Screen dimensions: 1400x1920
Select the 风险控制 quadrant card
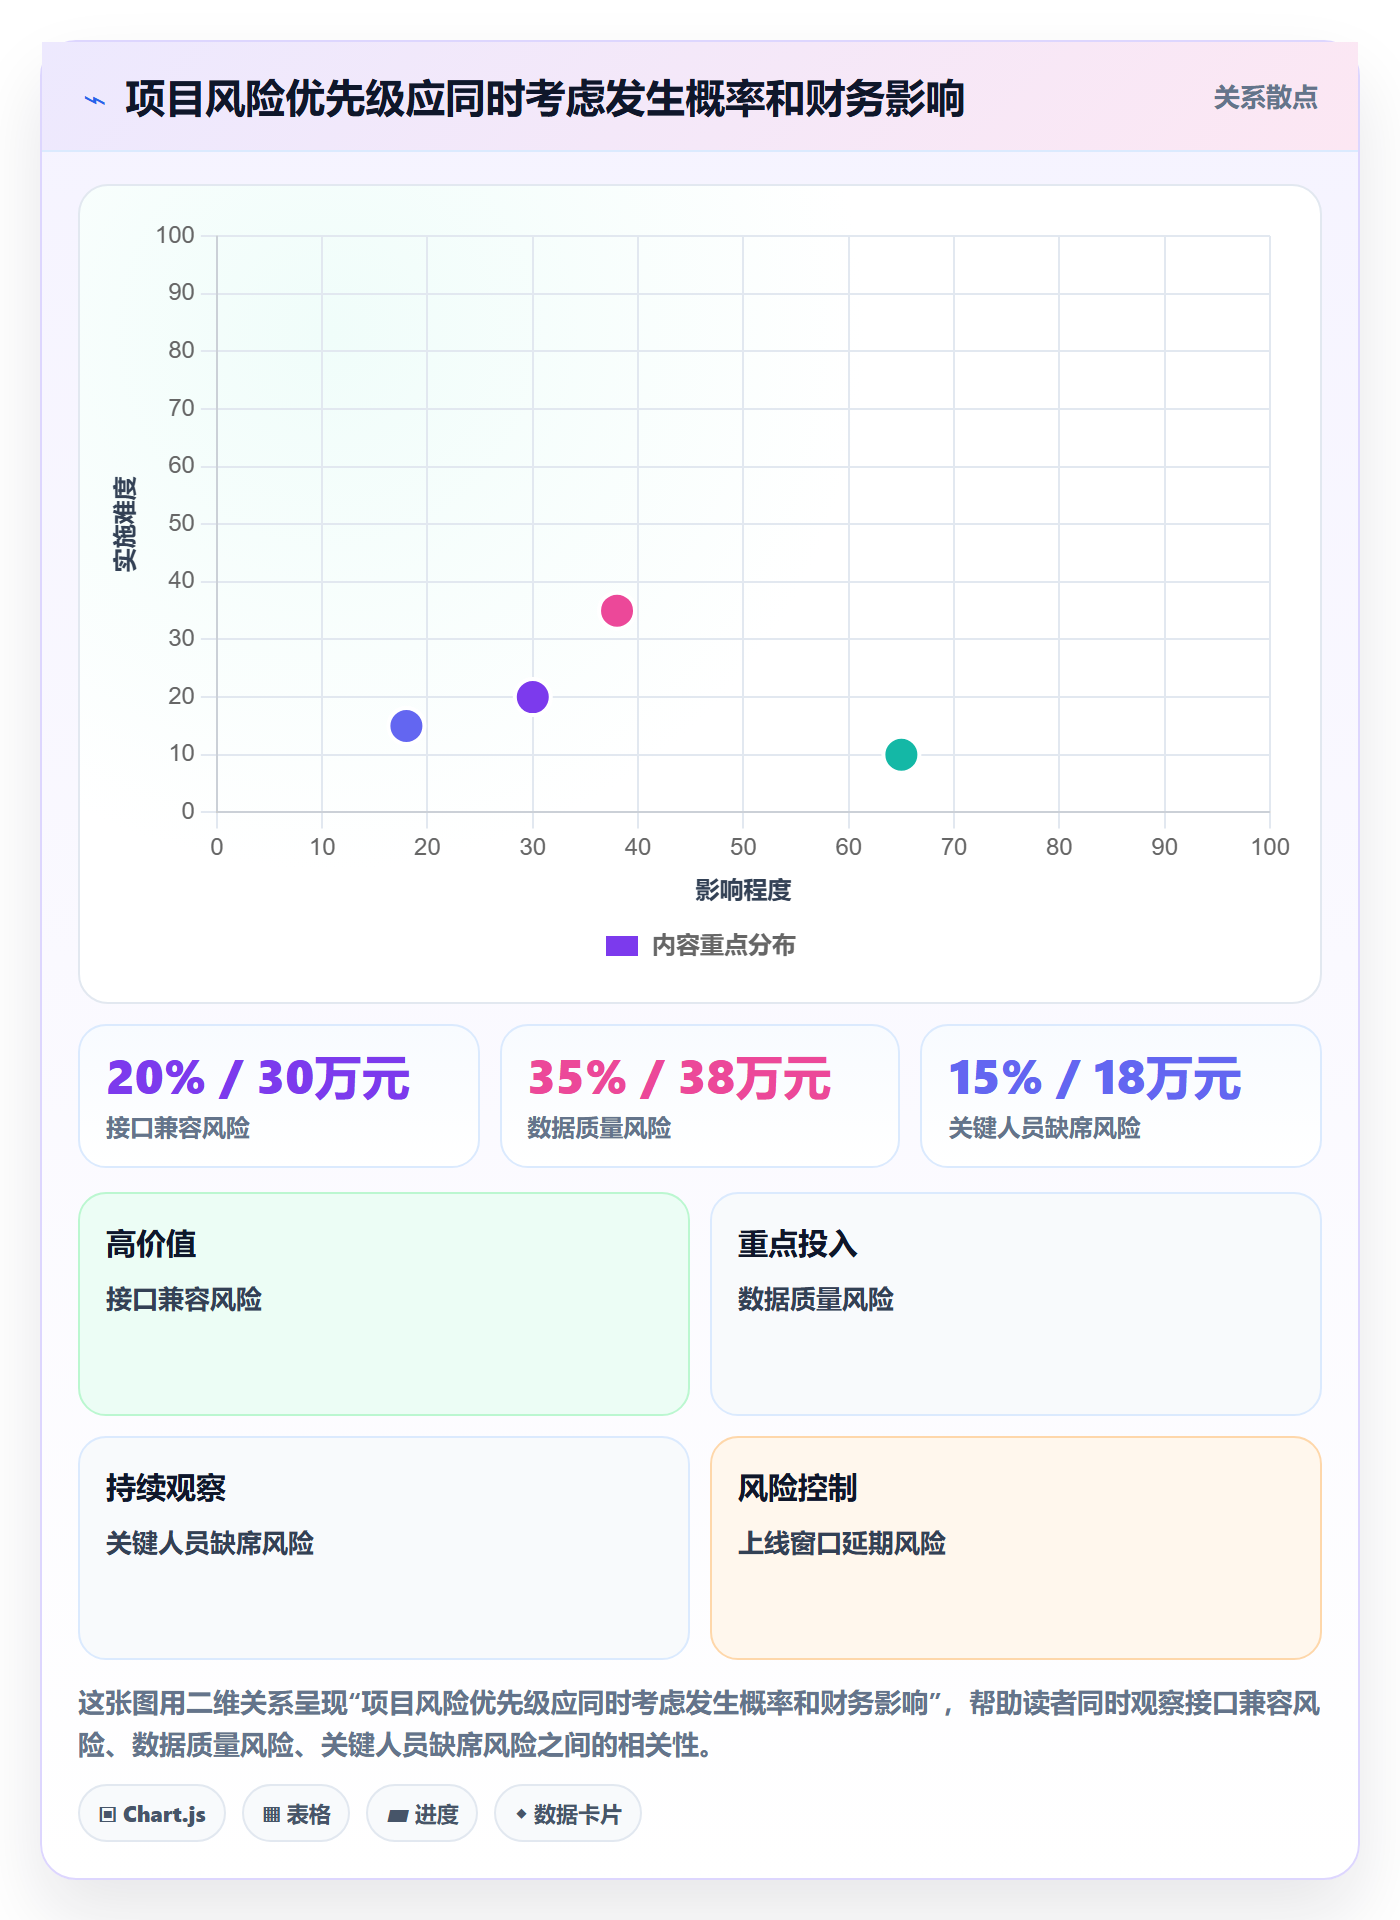[1016, 1548]
